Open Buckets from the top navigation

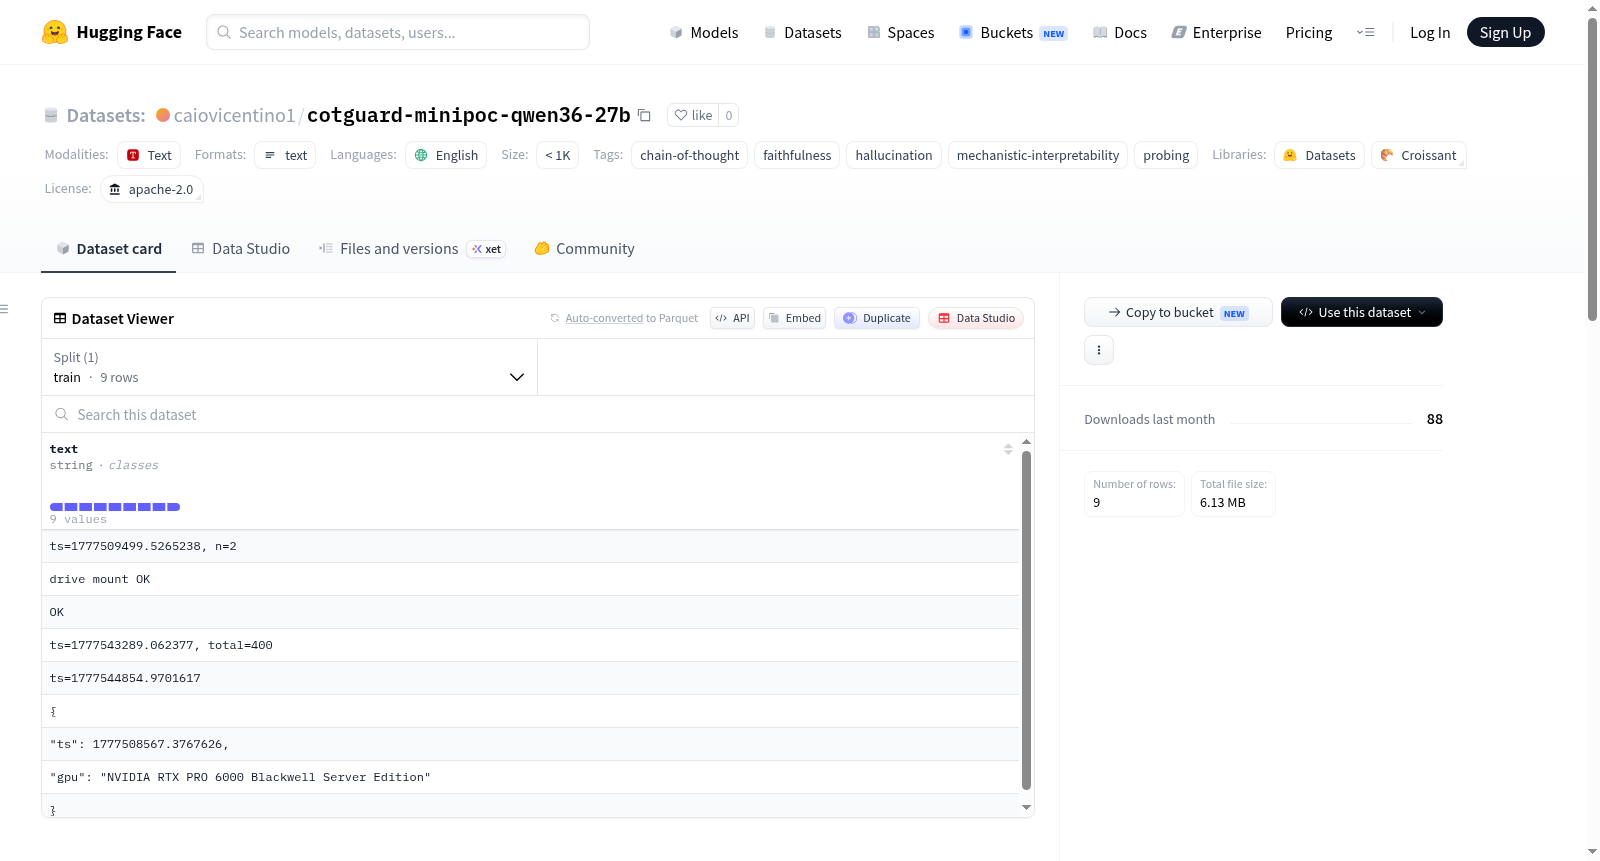1013,32
